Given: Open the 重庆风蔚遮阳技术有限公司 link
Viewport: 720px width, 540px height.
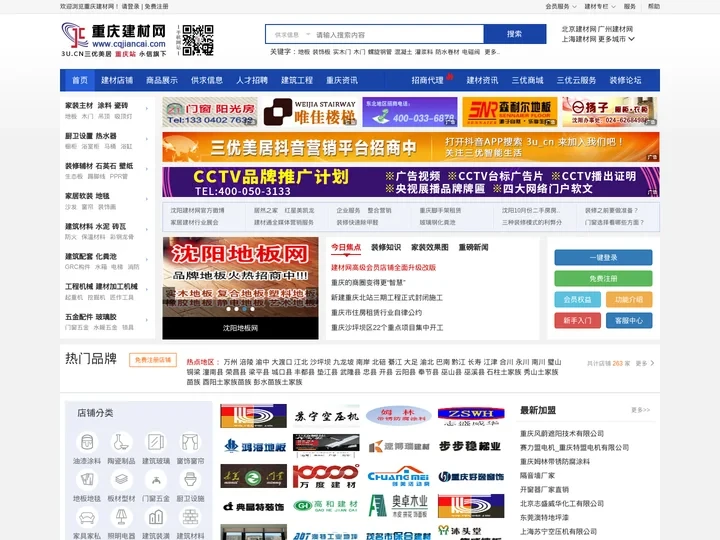Looking at the screenshot, I should point(562,433).
